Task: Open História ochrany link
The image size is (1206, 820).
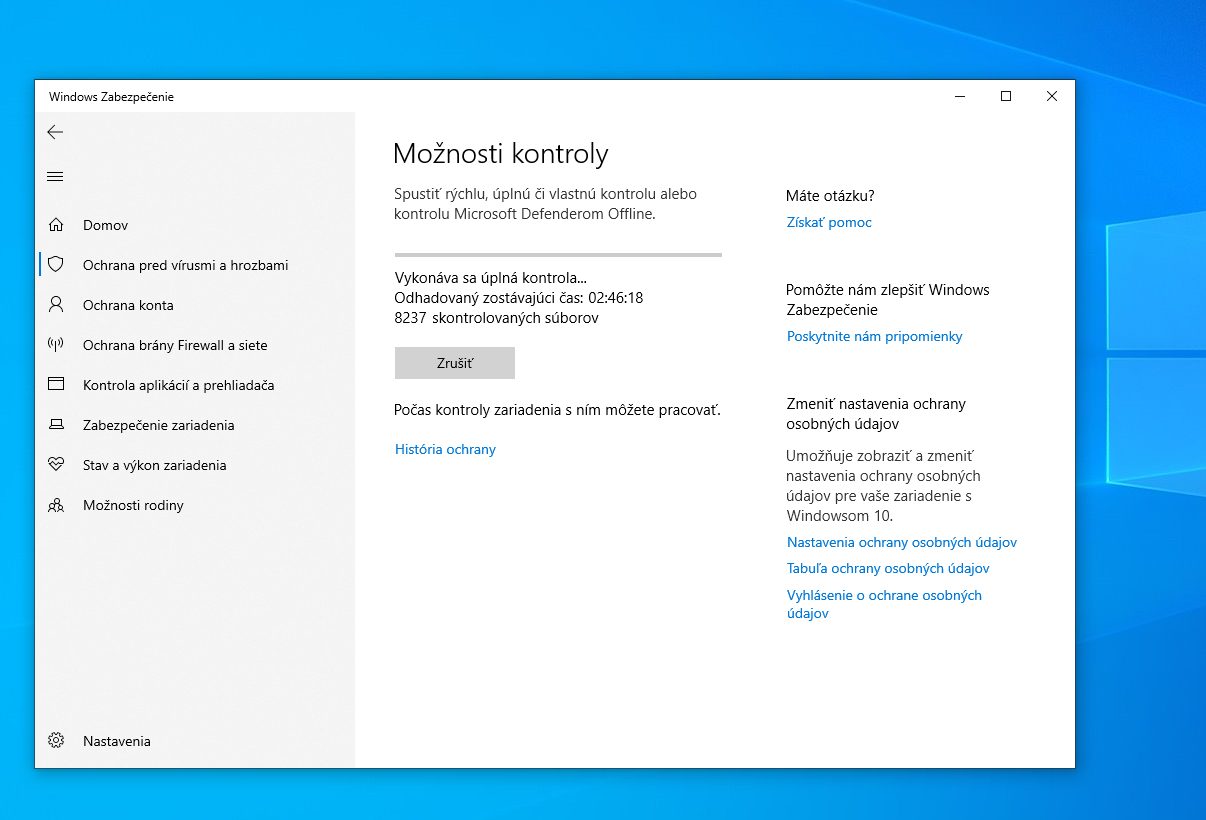Action: 446,449
